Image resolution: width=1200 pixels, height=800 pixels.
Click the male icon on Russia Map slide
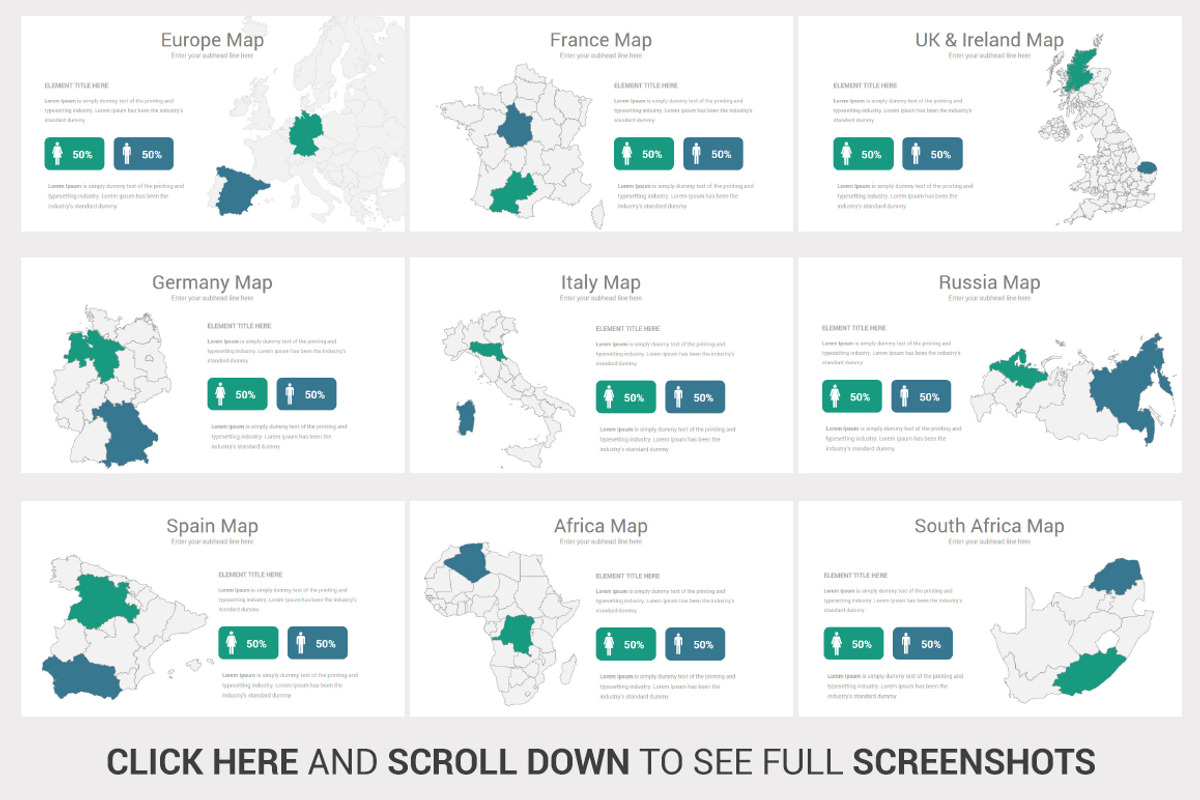click(904, 397)
